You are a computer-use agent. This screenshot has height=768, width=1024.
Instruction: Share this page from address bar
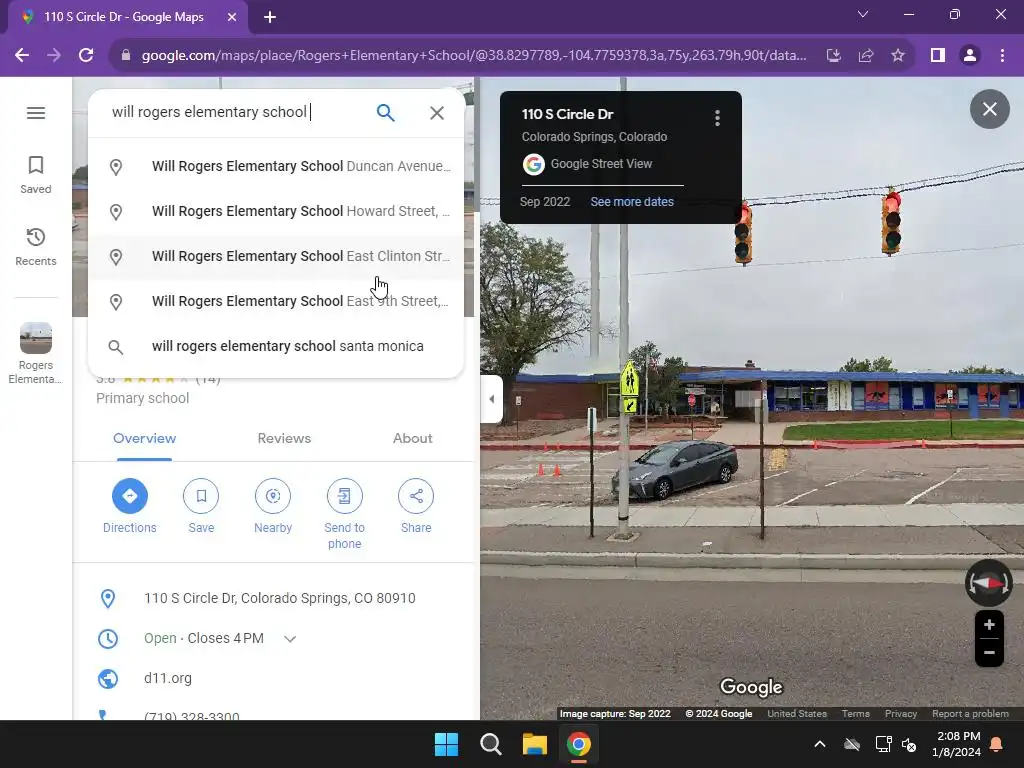click(x=866, y=56)
